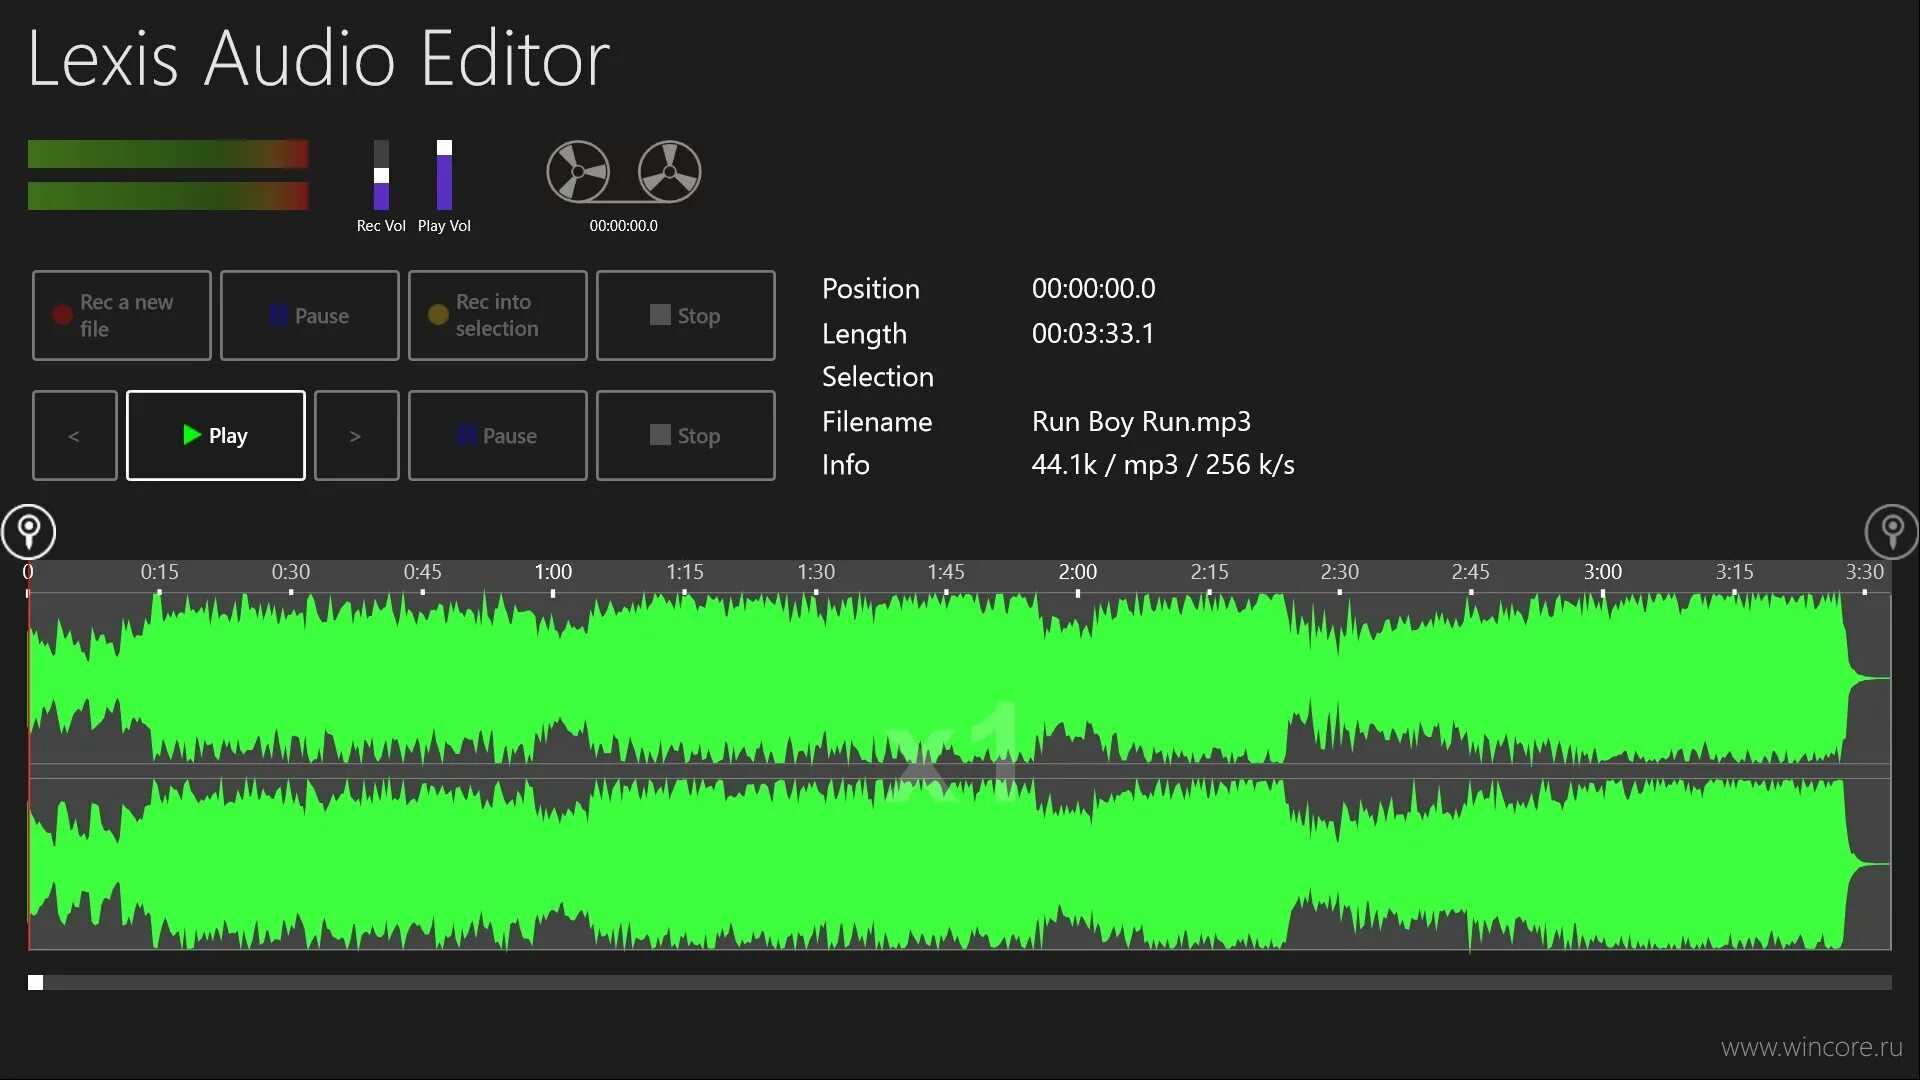Image resolution: width=1920 pixels, height=1080 pixels.
Task: Click the 2:30 mark on timeline ruler
Action: pyautogui.click(x=1340, y=573)
